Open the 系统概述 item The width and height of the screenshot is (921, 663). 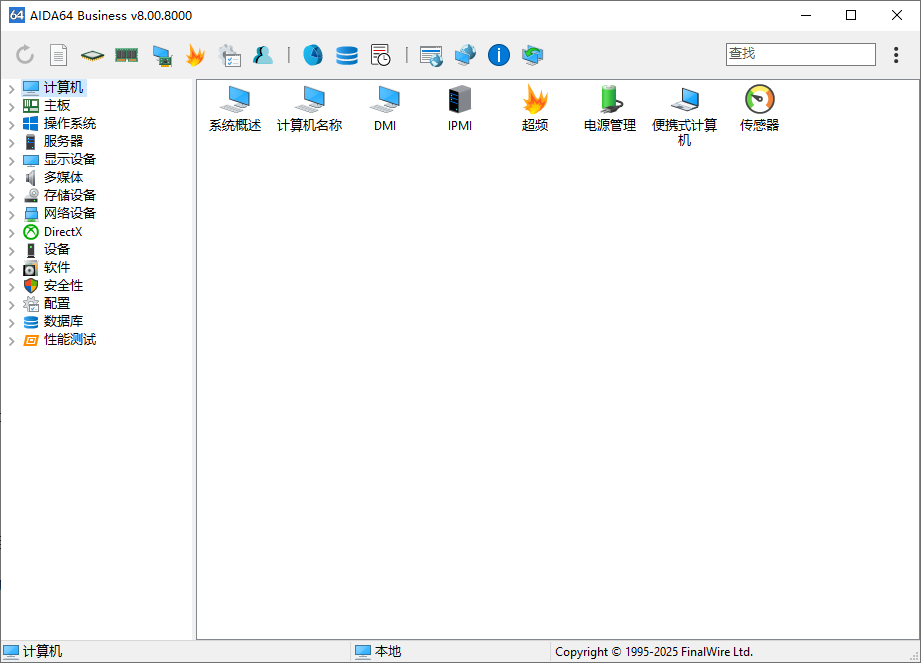(235, 100)
